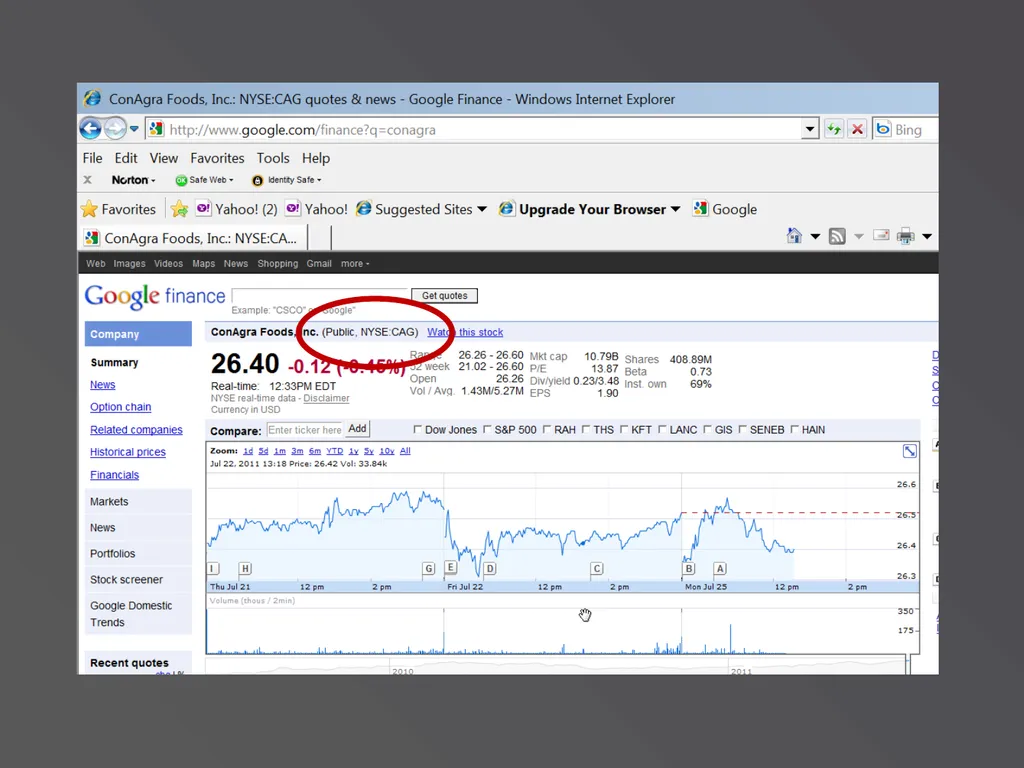The image size is (1024, 768).
Task: Expand the Identity Safe dropdown
Action: point(319,180)
